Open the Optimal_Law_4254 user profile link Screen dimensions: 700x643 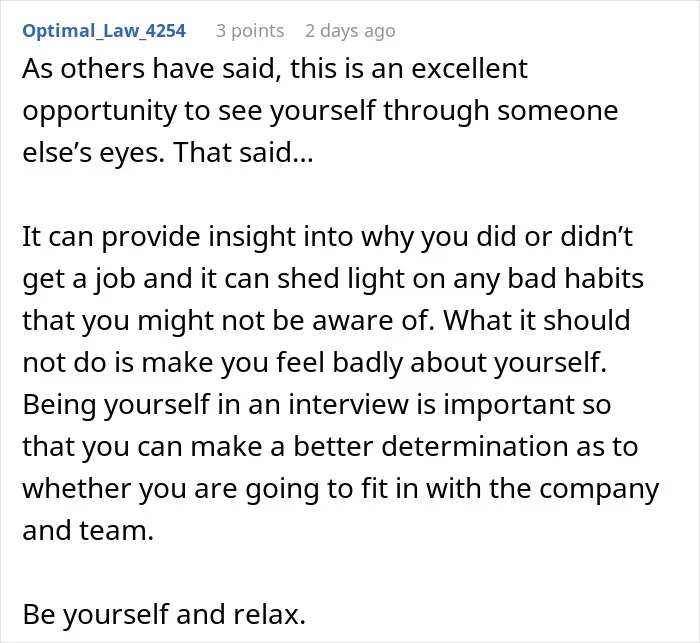(104, 31)
